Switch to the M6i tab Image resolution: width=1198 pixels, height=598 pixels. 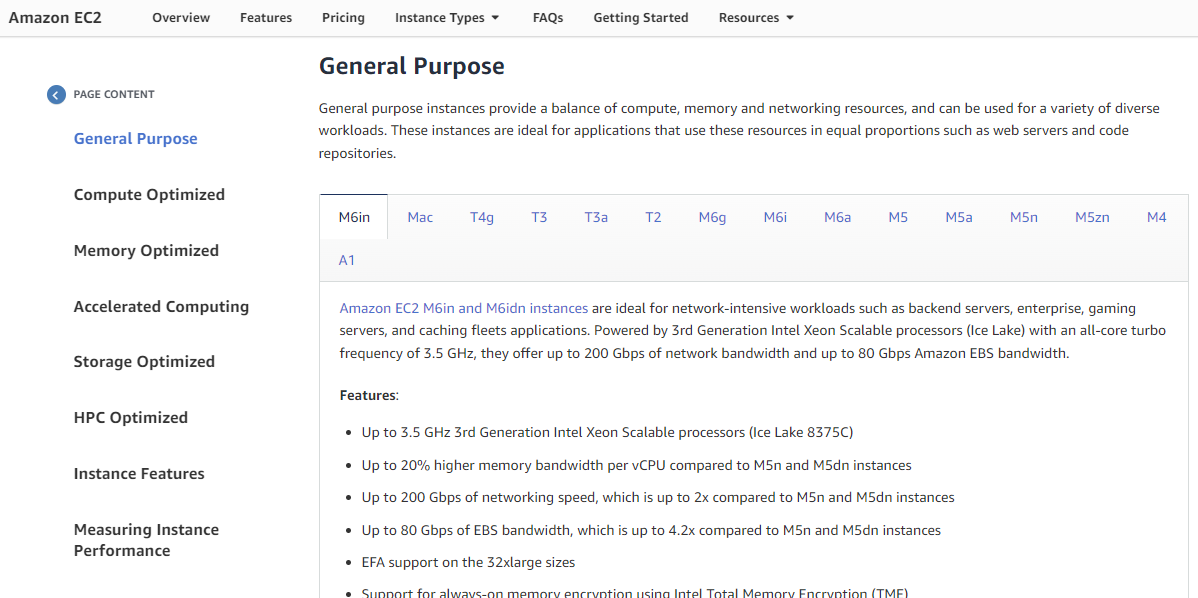pos(775,218)
